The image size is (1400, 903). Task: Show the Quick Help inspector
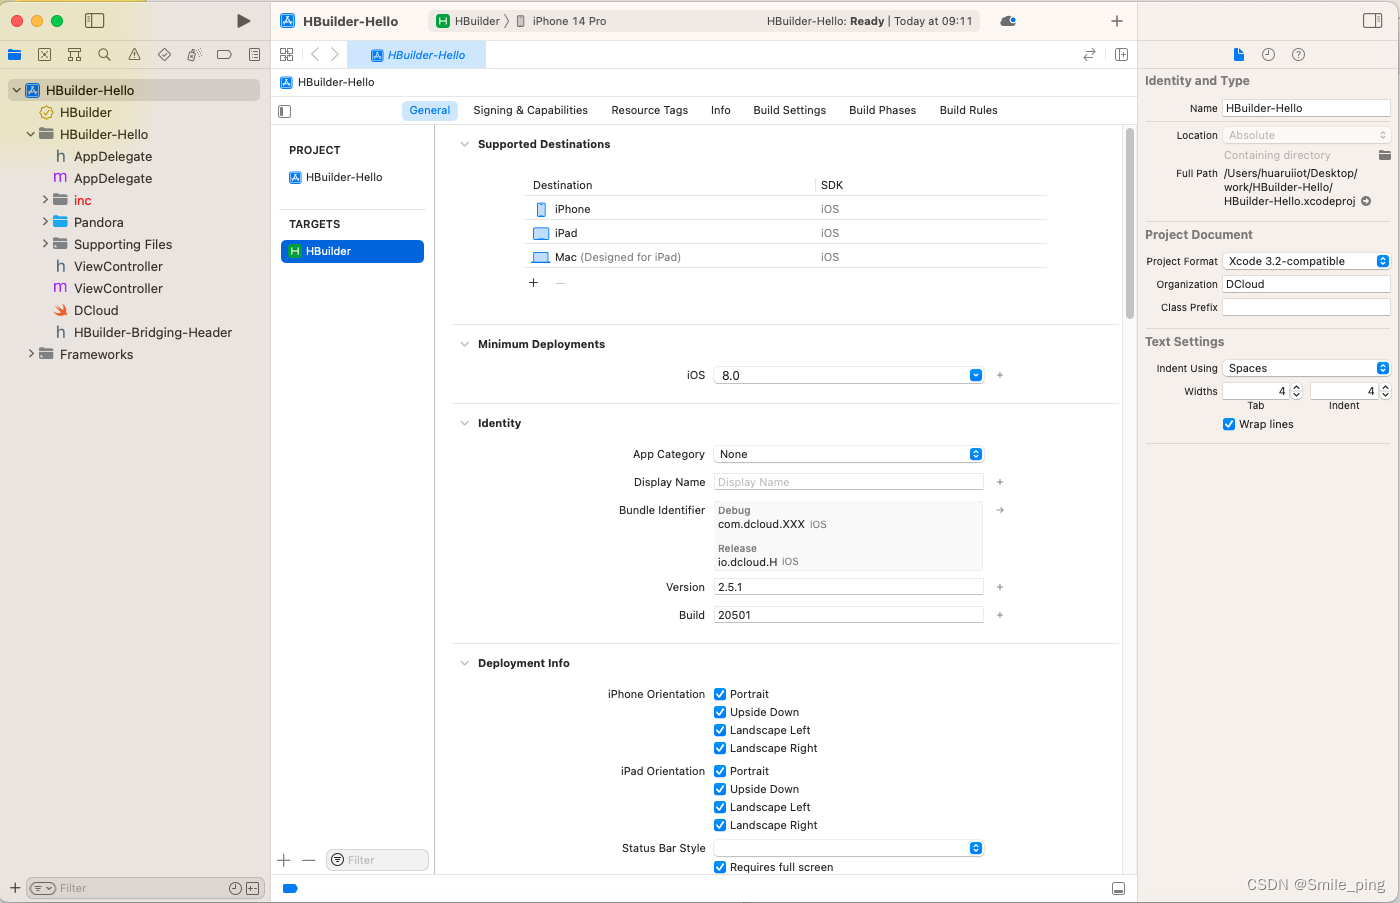coord(1298,55)
